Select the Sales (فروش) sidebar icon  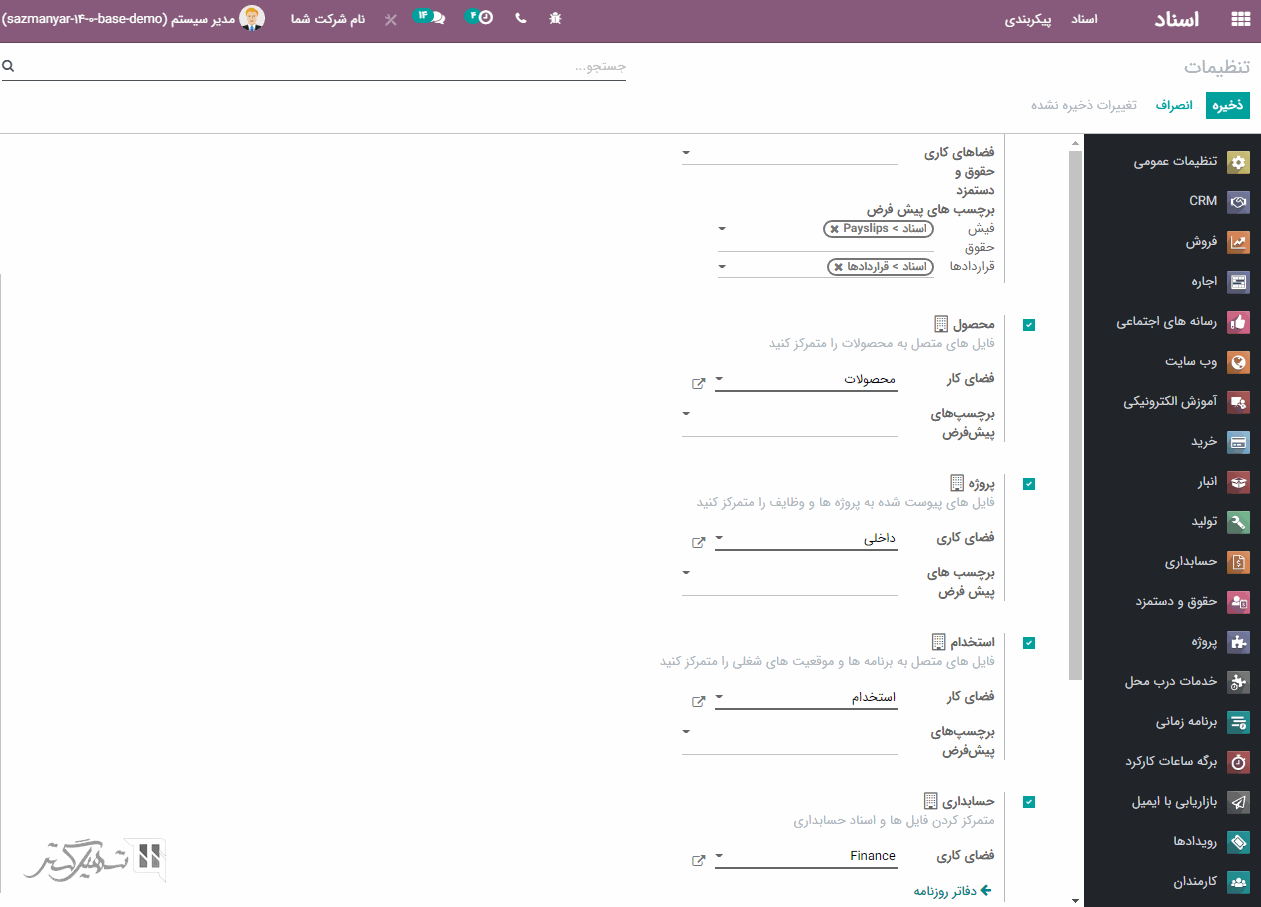1239,242
